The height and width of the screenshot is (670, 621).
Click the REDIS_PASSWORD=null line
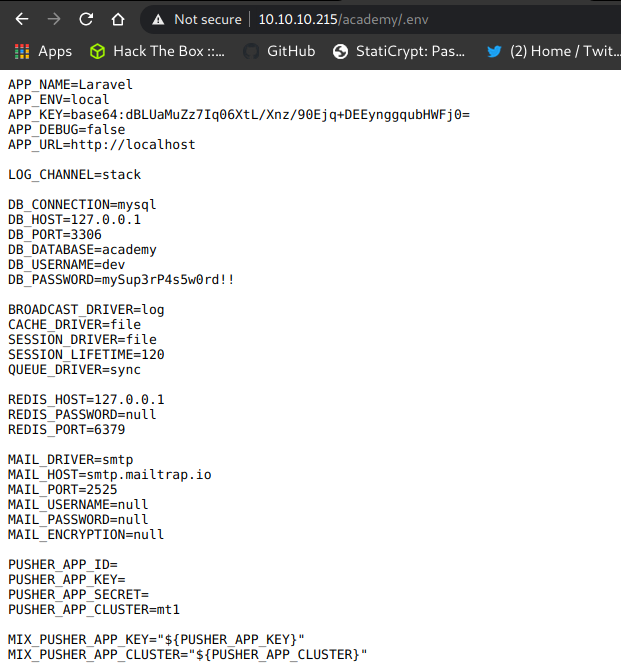82,414
